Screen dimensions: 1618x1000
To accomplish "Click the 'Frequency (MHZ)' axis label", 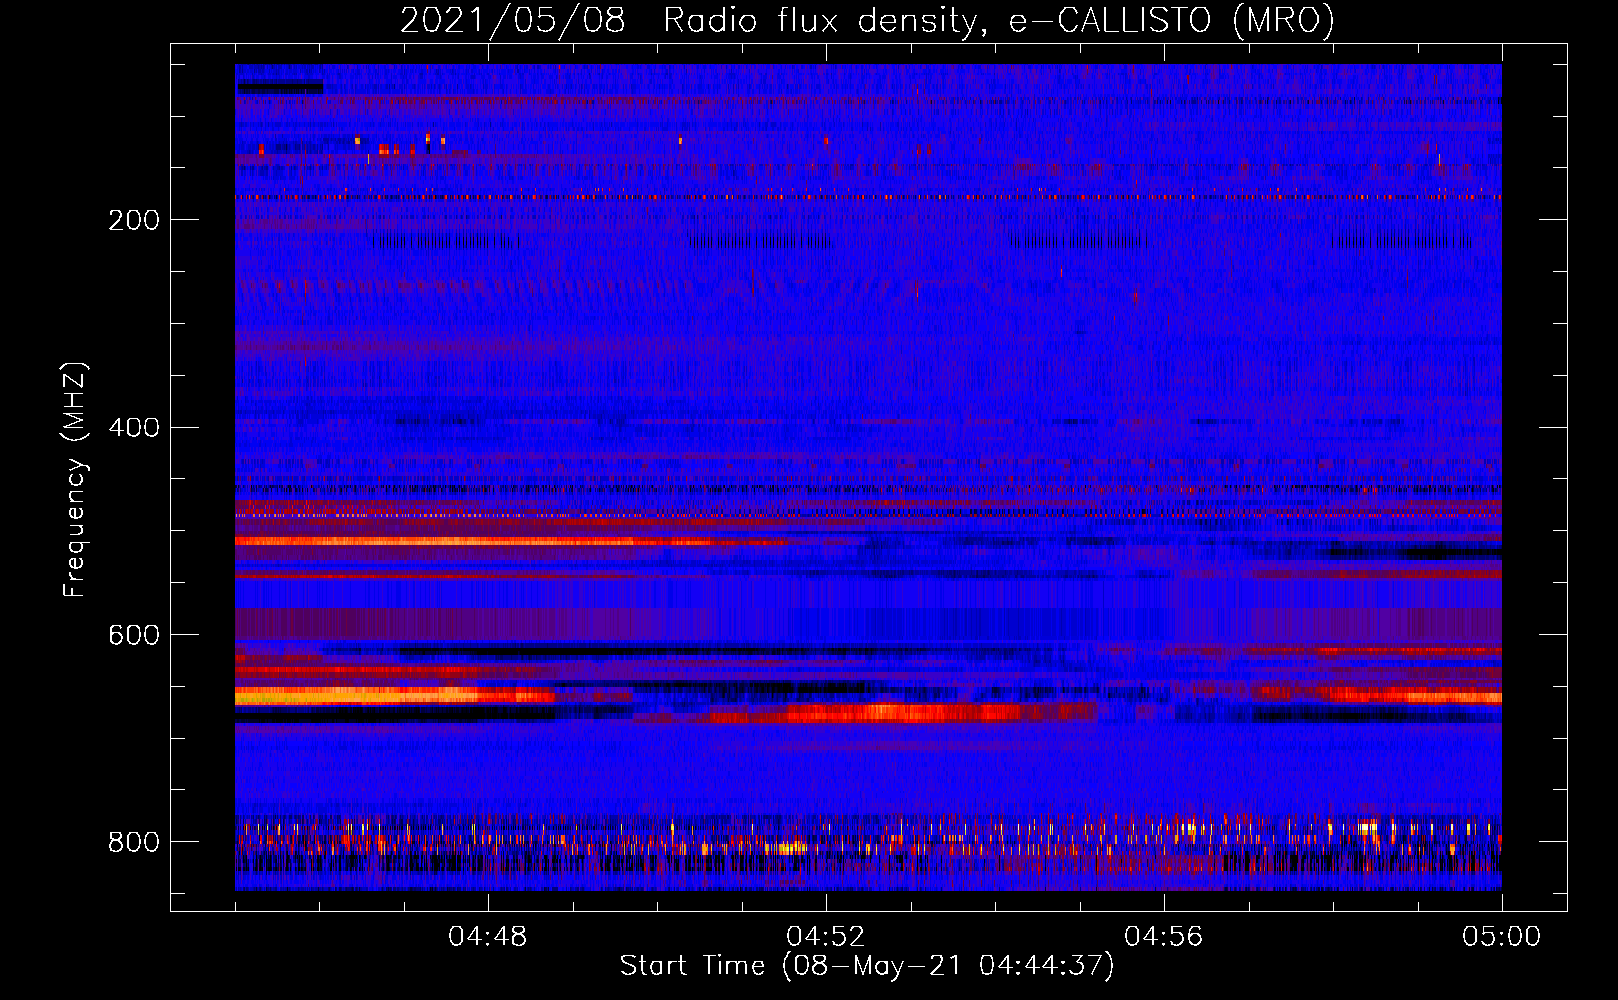I will [75, 479].
